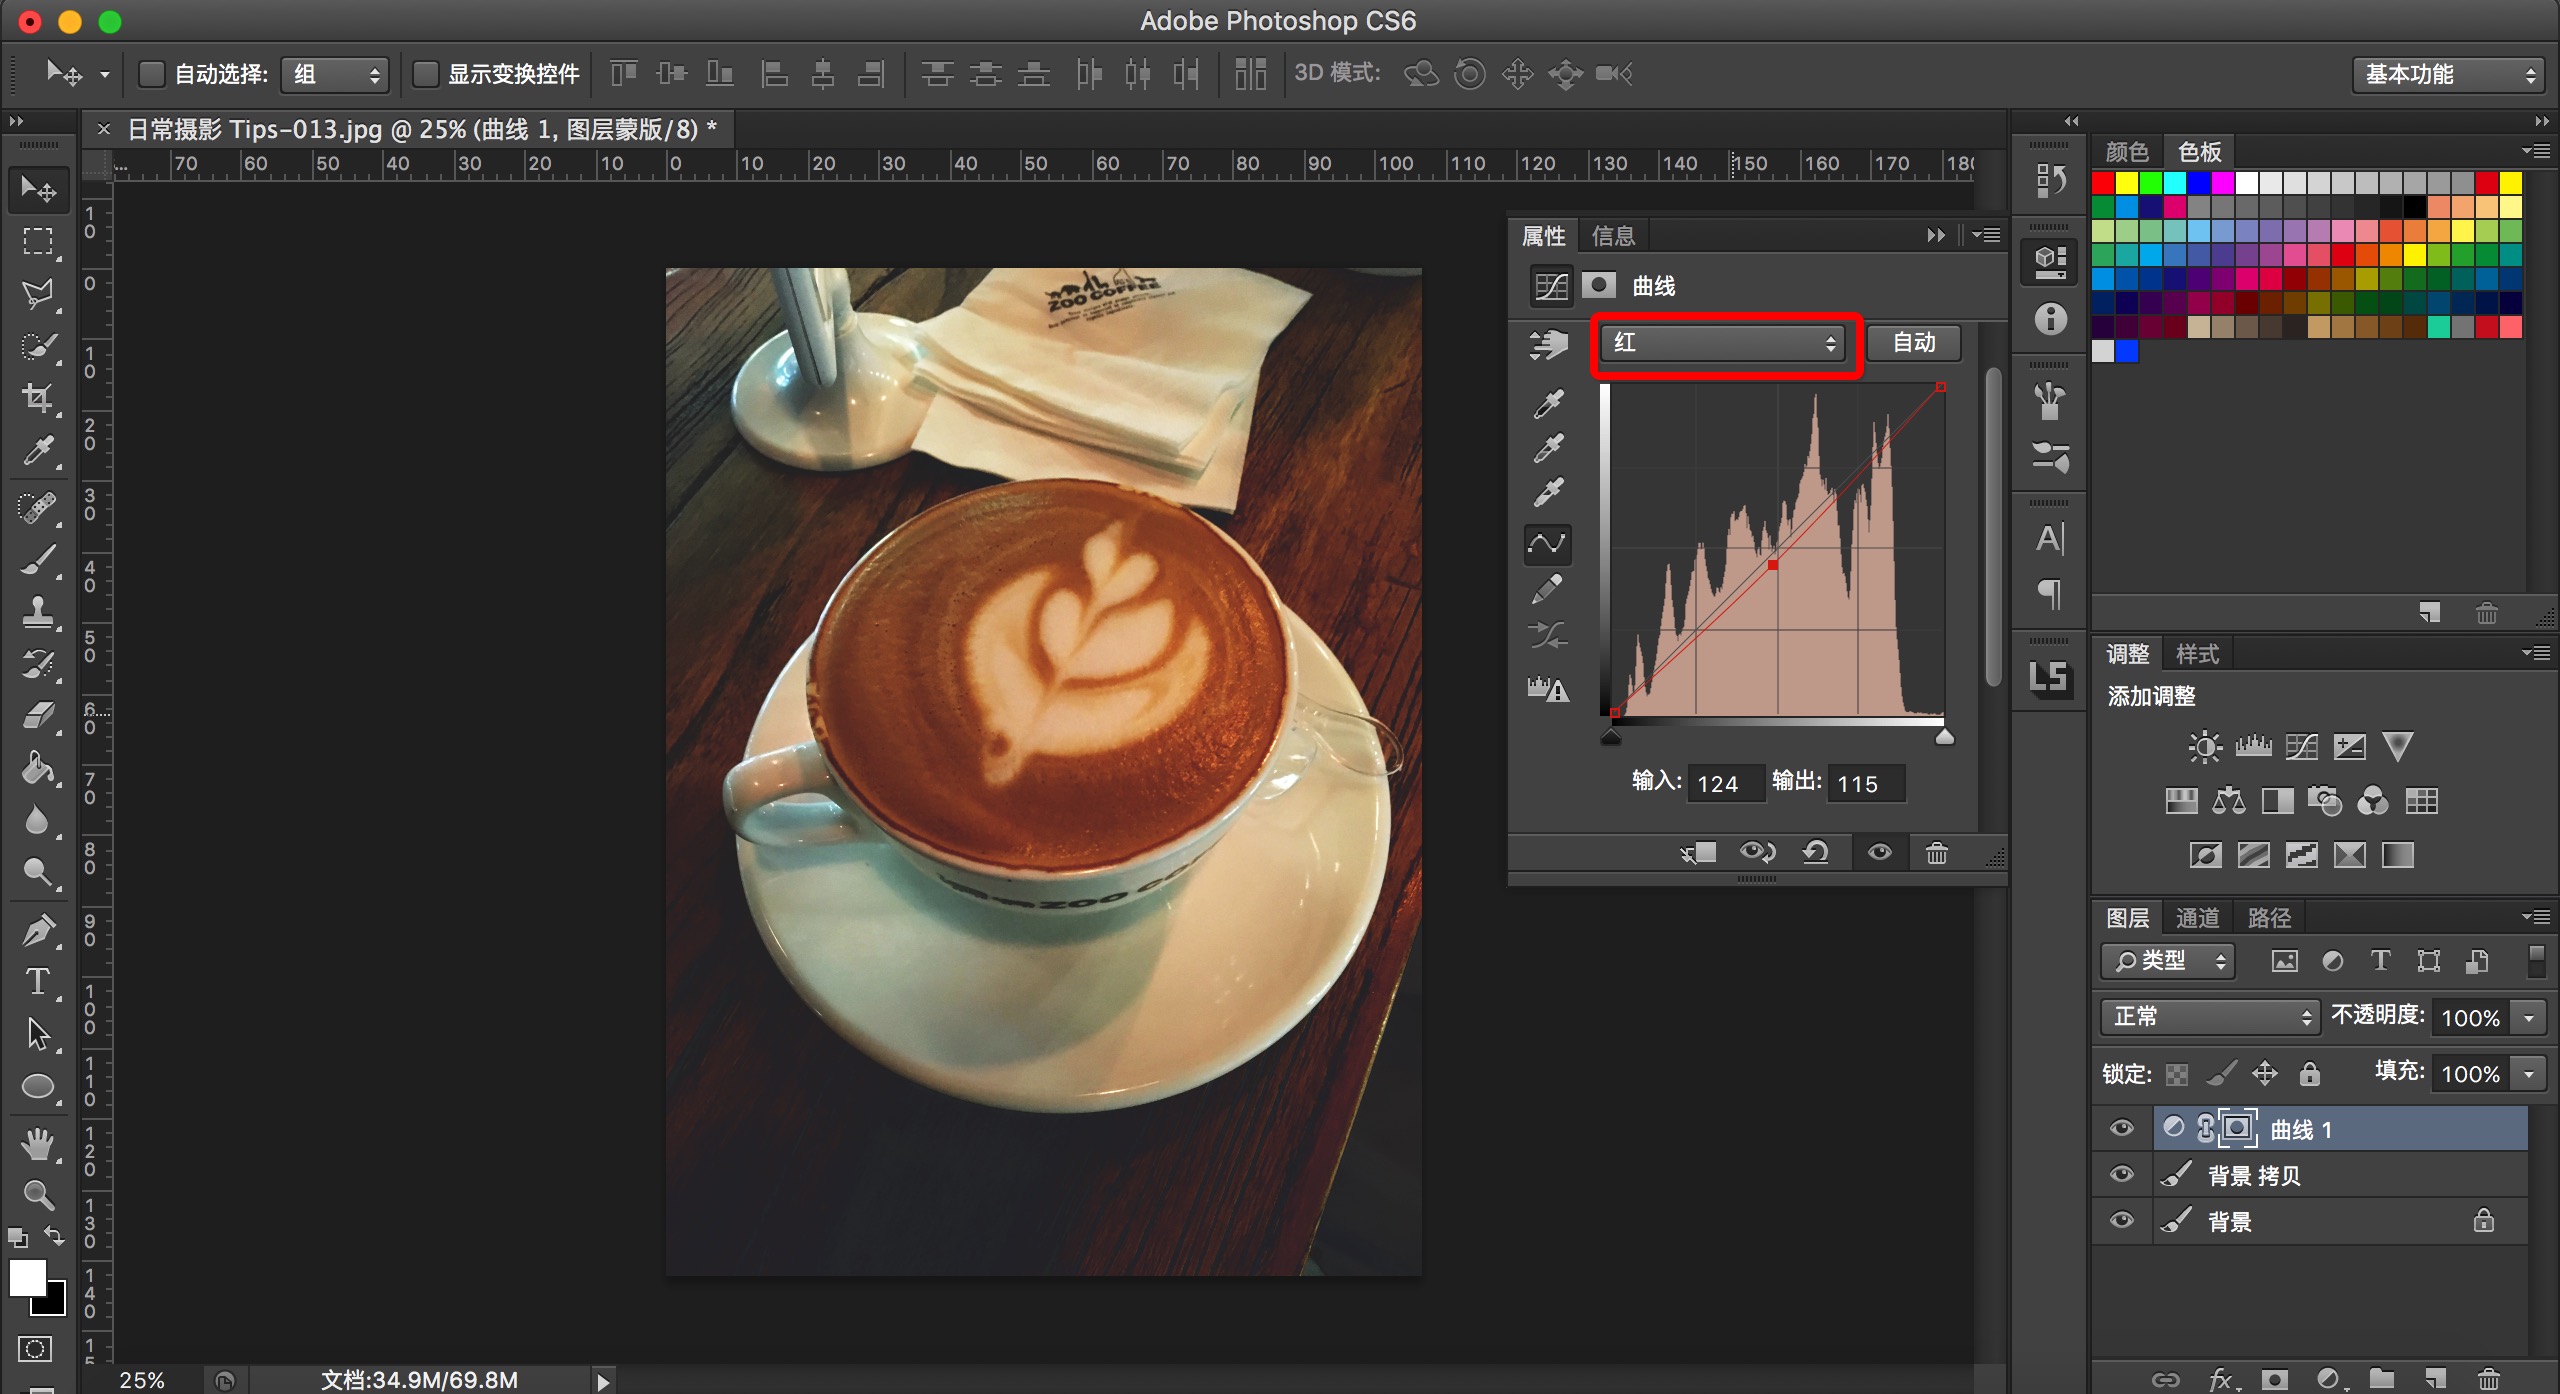2560x1394 pixels.
Task: Switch to the 通道 tab
Action: pos(2197,918)
